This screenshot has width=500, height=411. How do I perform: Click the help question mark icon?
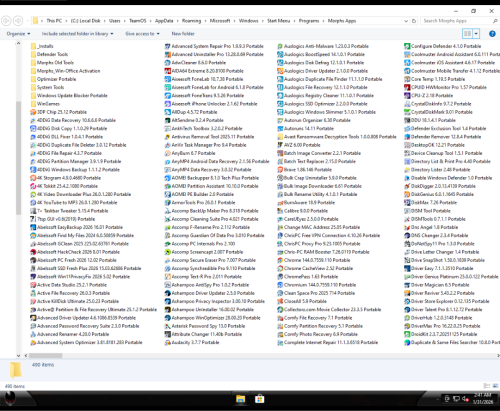pyautogui.click(x=492, y=34)
